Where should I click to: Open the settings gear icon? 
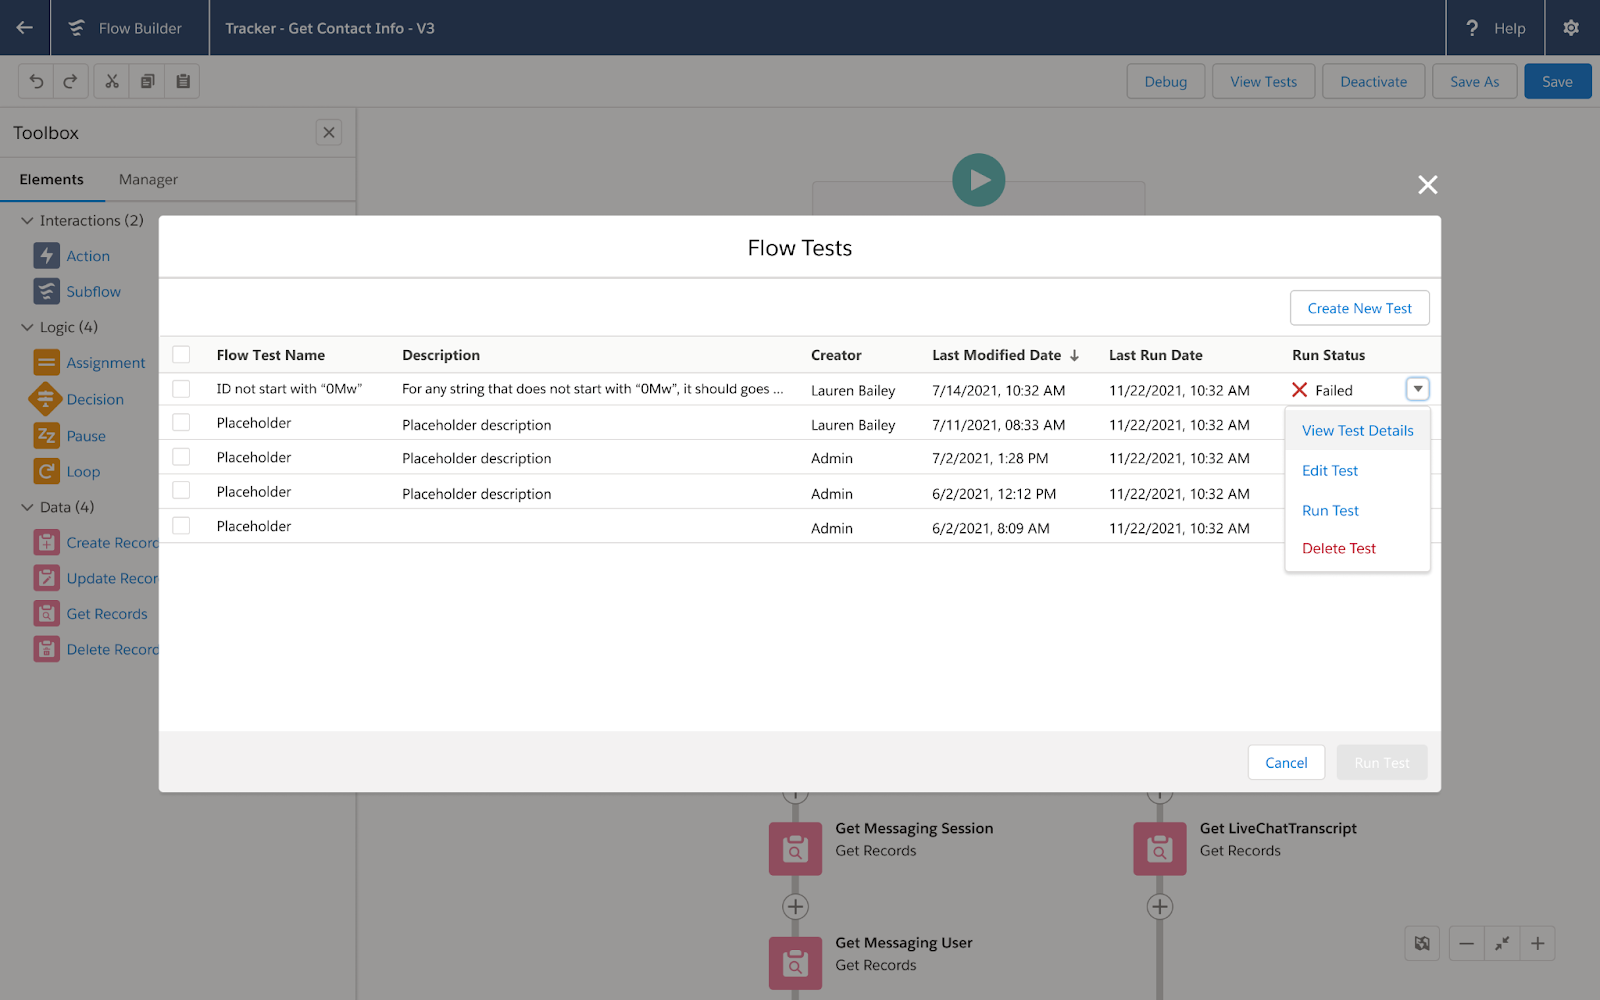[x=1571, y=28]
